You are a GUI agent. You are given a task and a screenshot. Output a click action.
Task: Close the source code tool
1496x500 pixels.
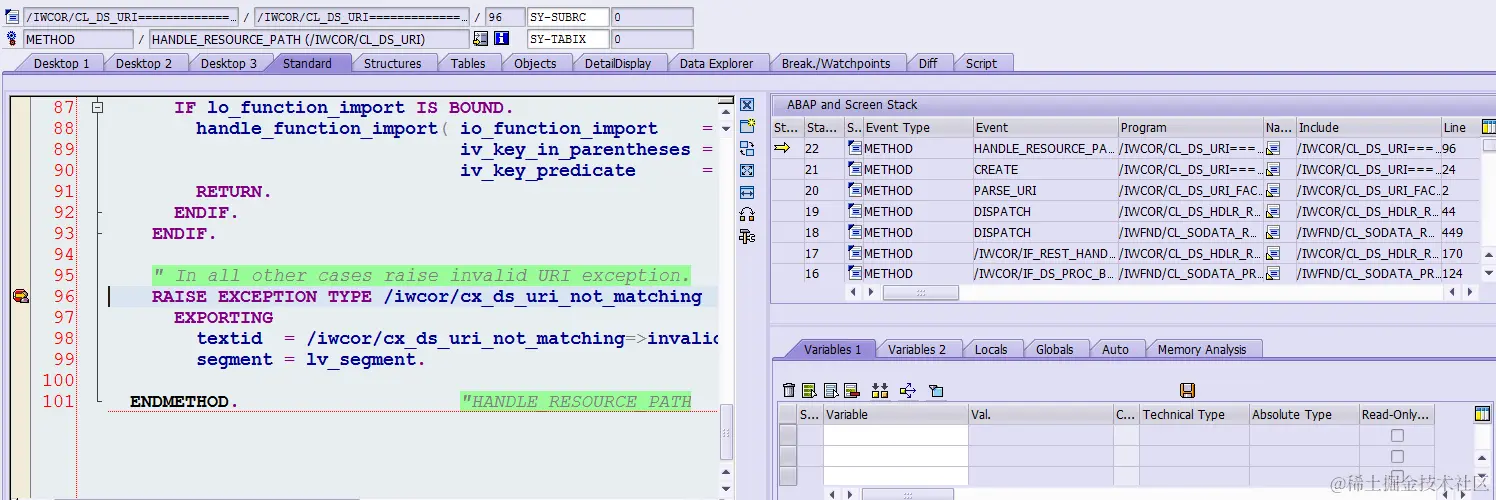[x=747, y=105]
